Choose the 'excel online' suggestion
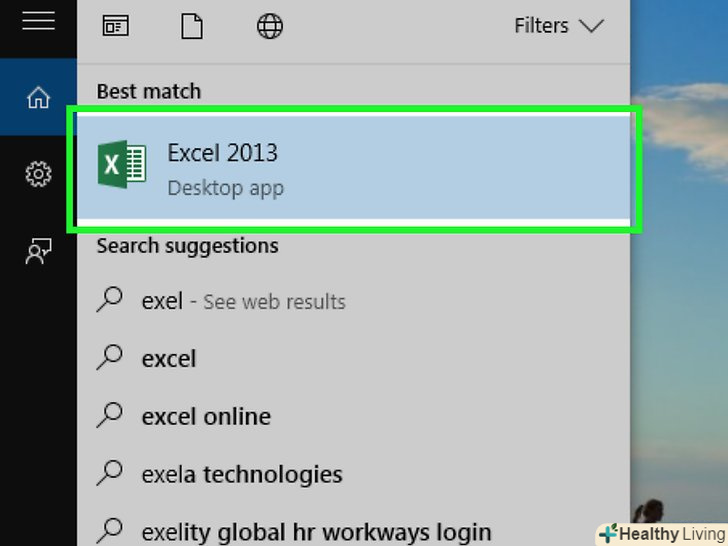The width and height of the screenshot is (728, 546). click(x=353, y=416)
